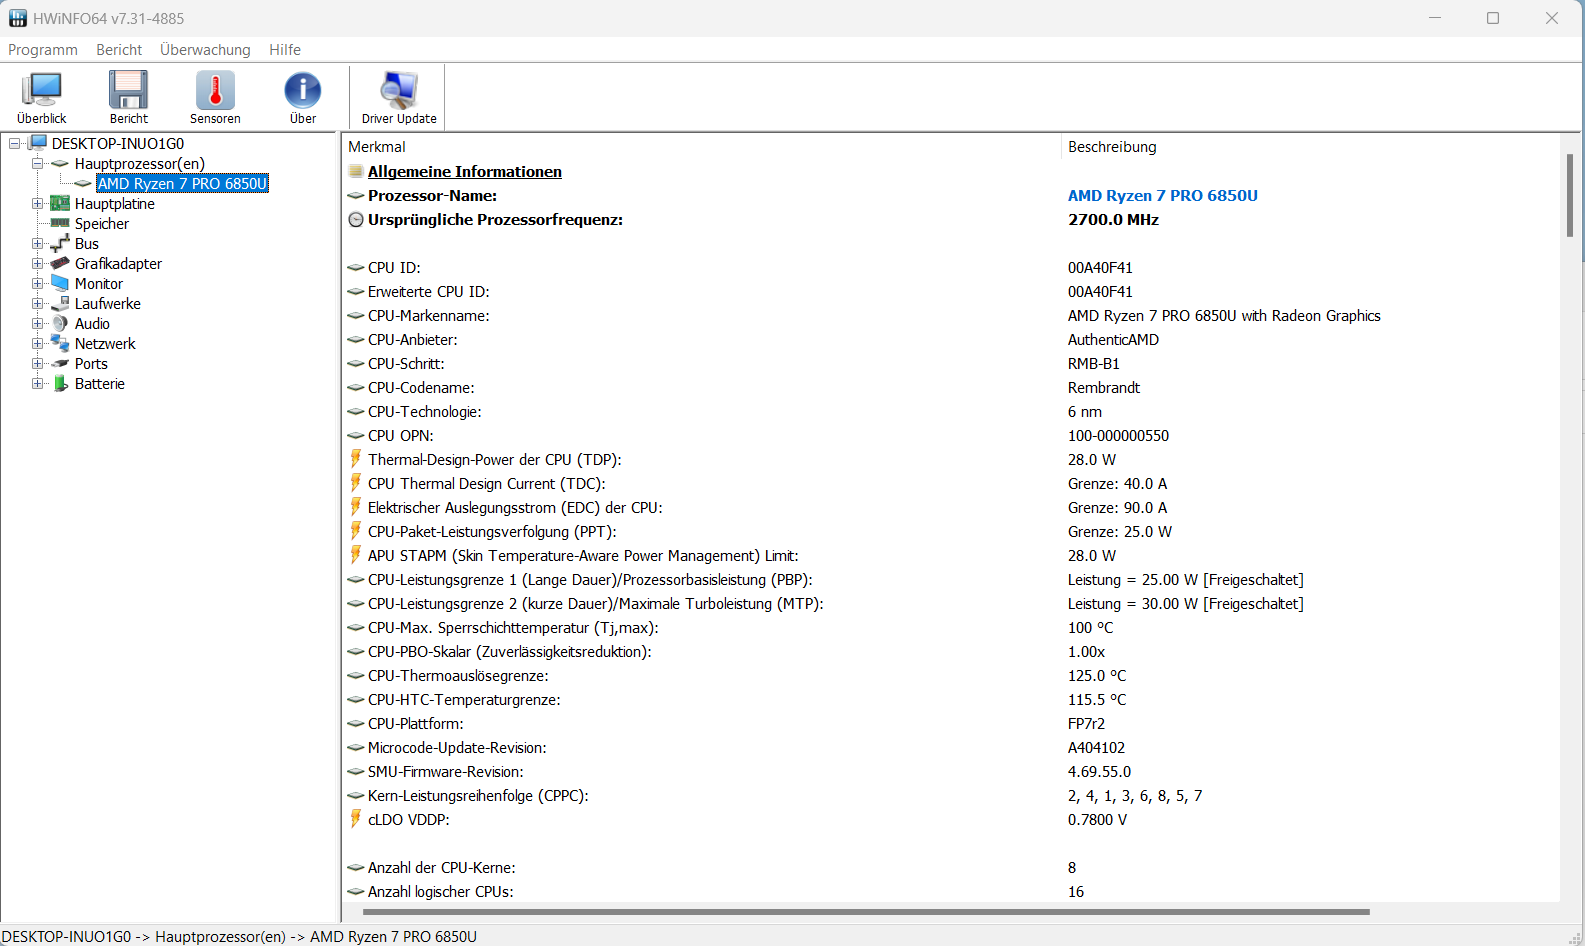Expand the Grafikadapter tree node

pos(37,264)
